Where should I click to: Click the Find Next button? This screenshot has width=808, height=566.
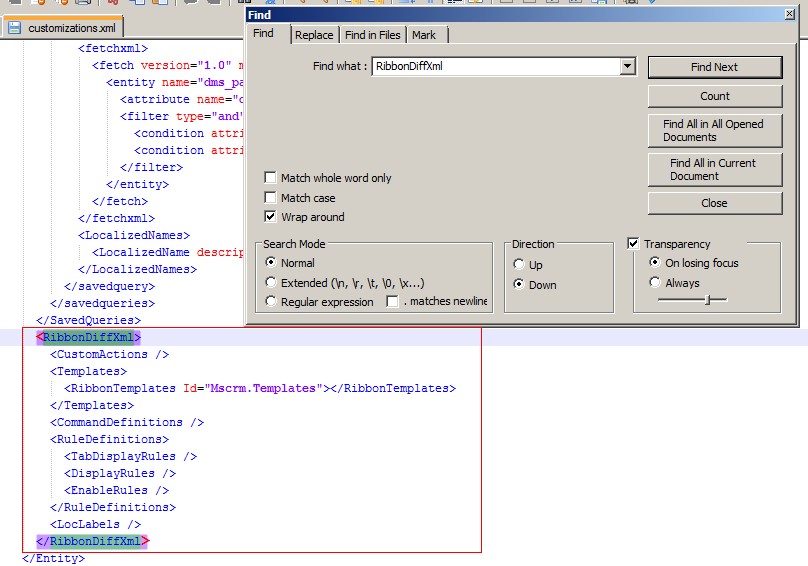click(x=715, y=67)
